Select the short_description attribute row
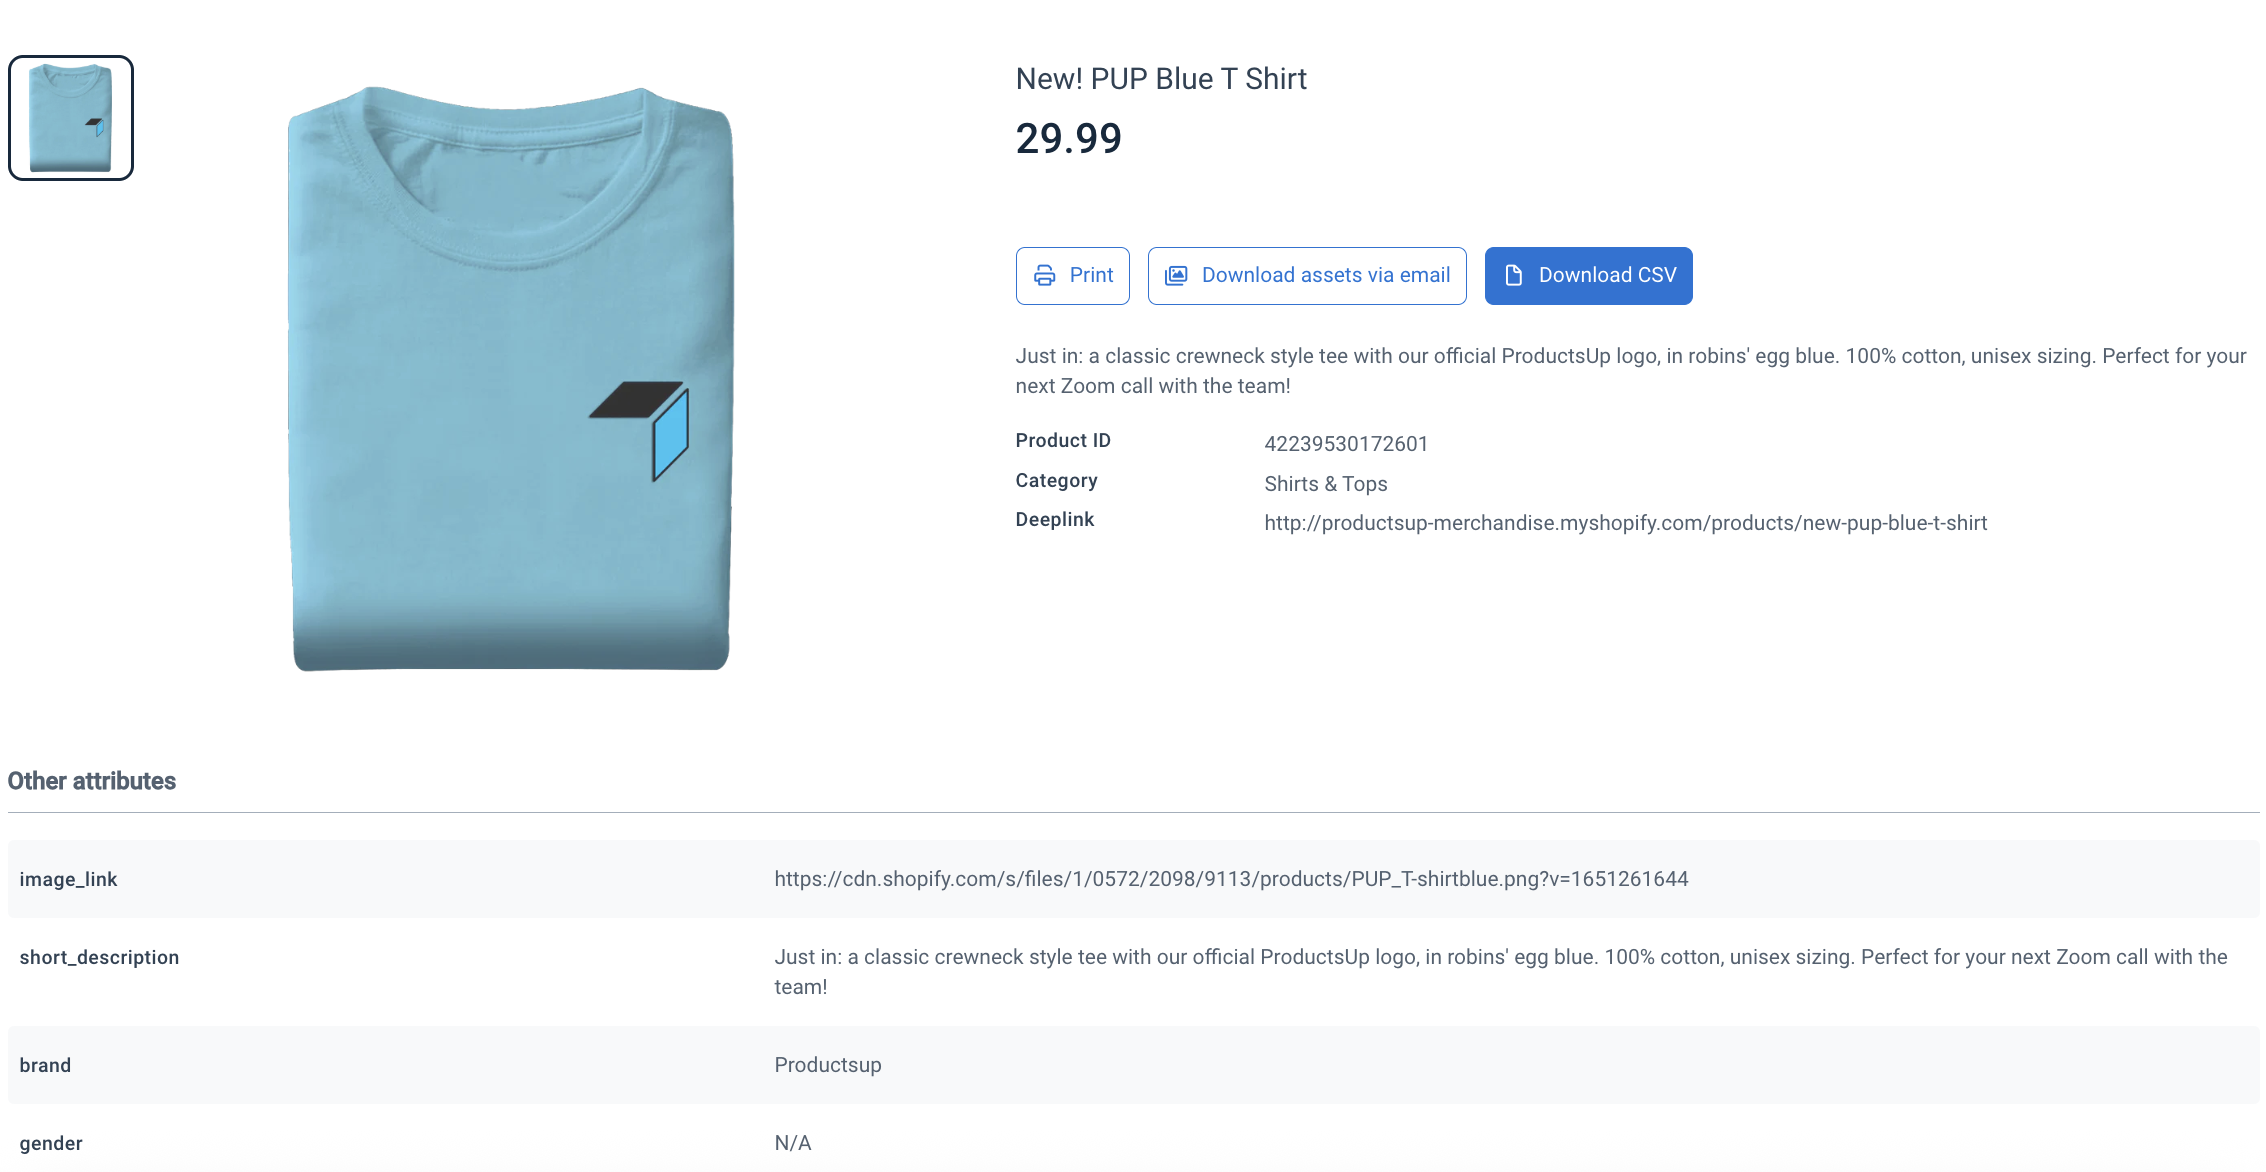The image size is (2266, 1172). (x=99, y=957)
